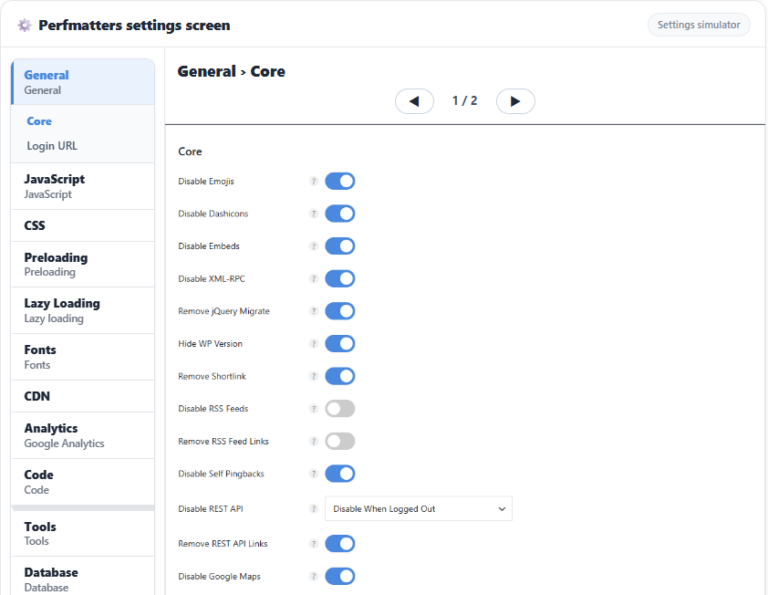Open Login URL sub-item
768x595 pixels.
tap(52, 146)
